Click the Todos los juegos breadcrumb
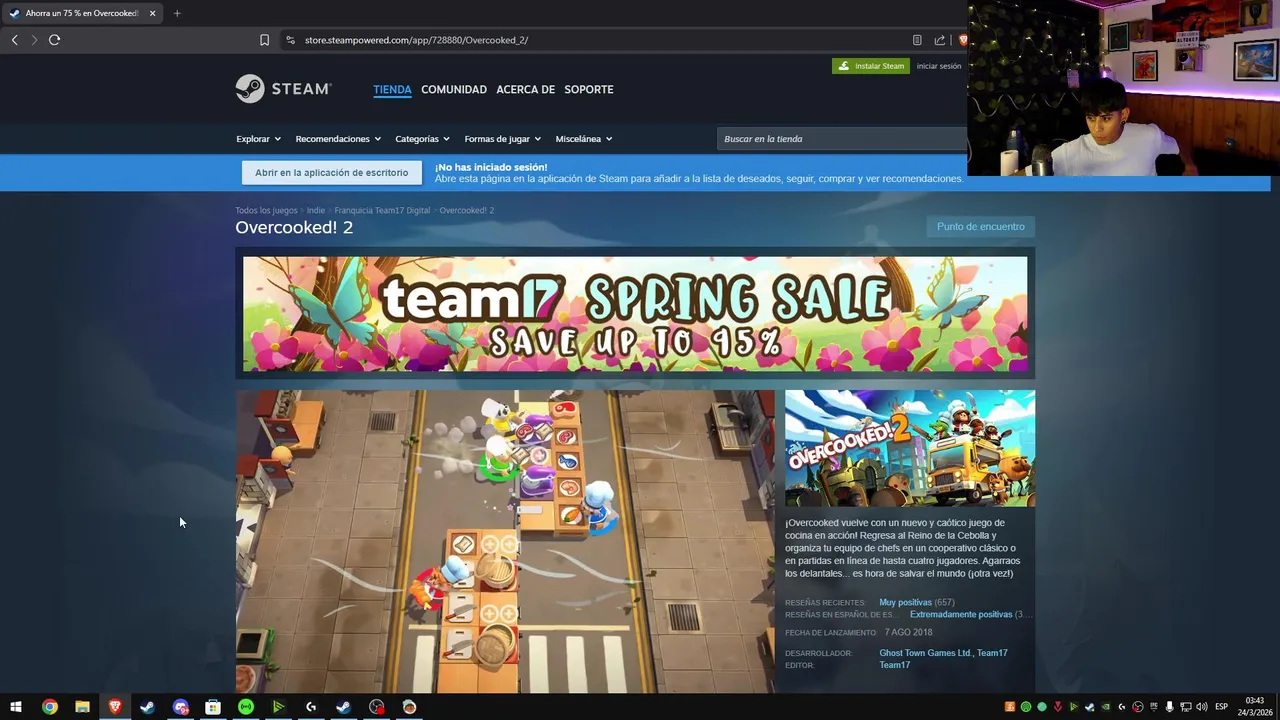 click(266, 210)
